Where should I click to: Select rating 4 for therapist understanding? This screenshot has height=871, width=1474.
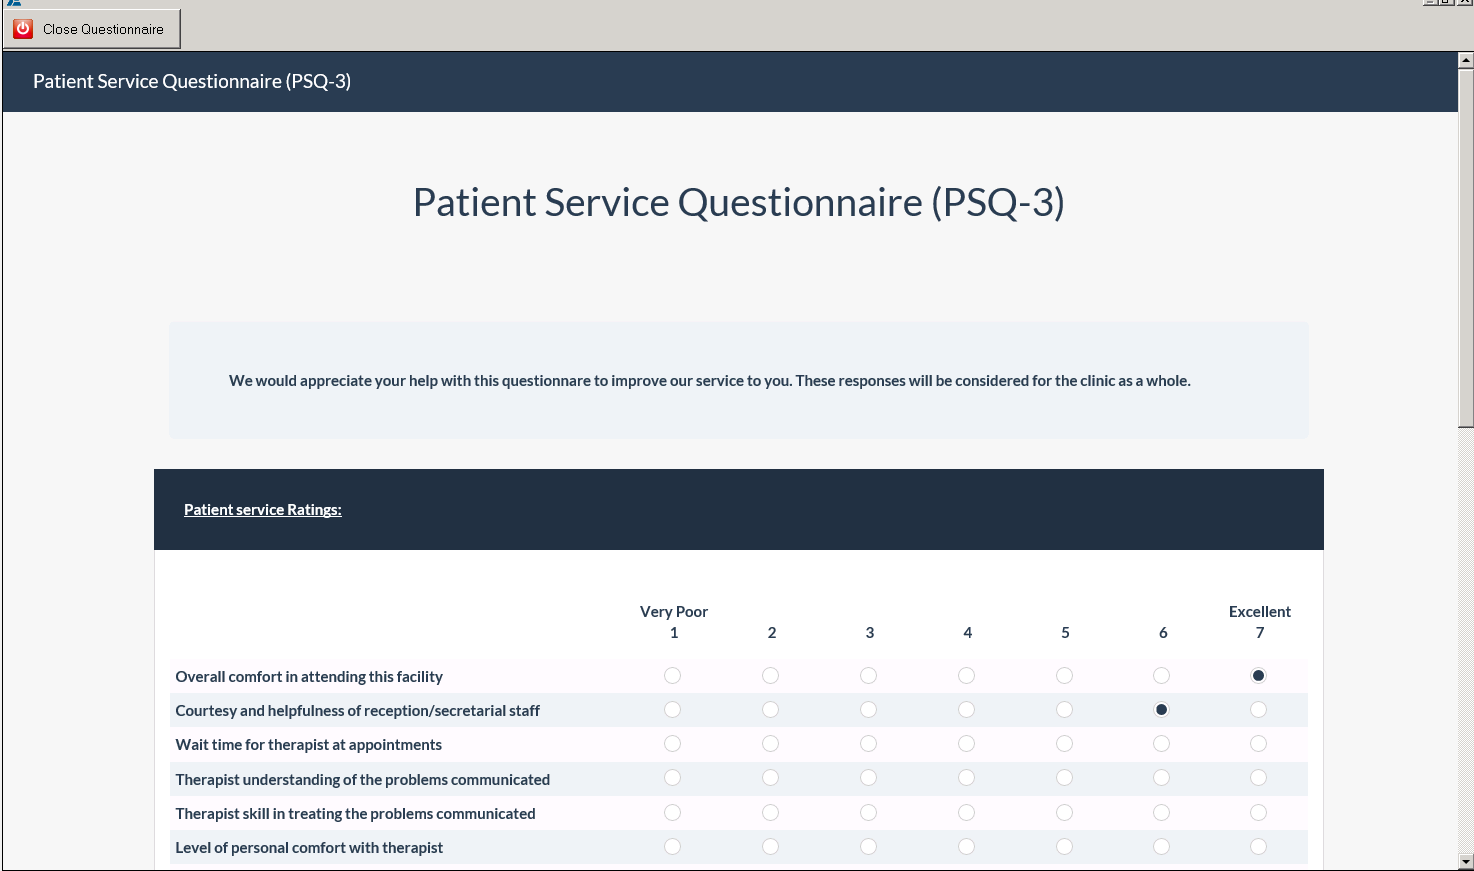(x=966, y=778)
